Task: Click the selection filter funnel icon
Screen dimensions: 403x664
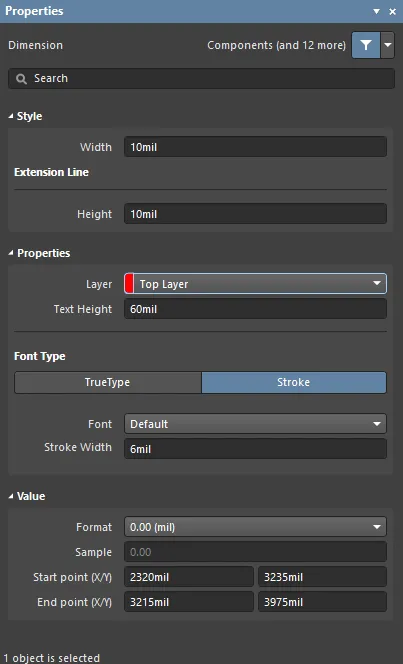Action: tap(366, 45)
